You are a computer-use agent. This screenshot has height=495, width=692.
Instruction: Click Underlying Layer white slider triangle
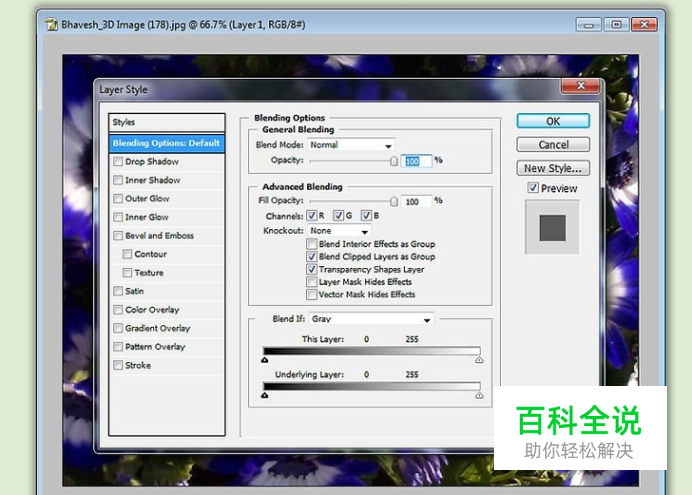[x=479, y=396]
